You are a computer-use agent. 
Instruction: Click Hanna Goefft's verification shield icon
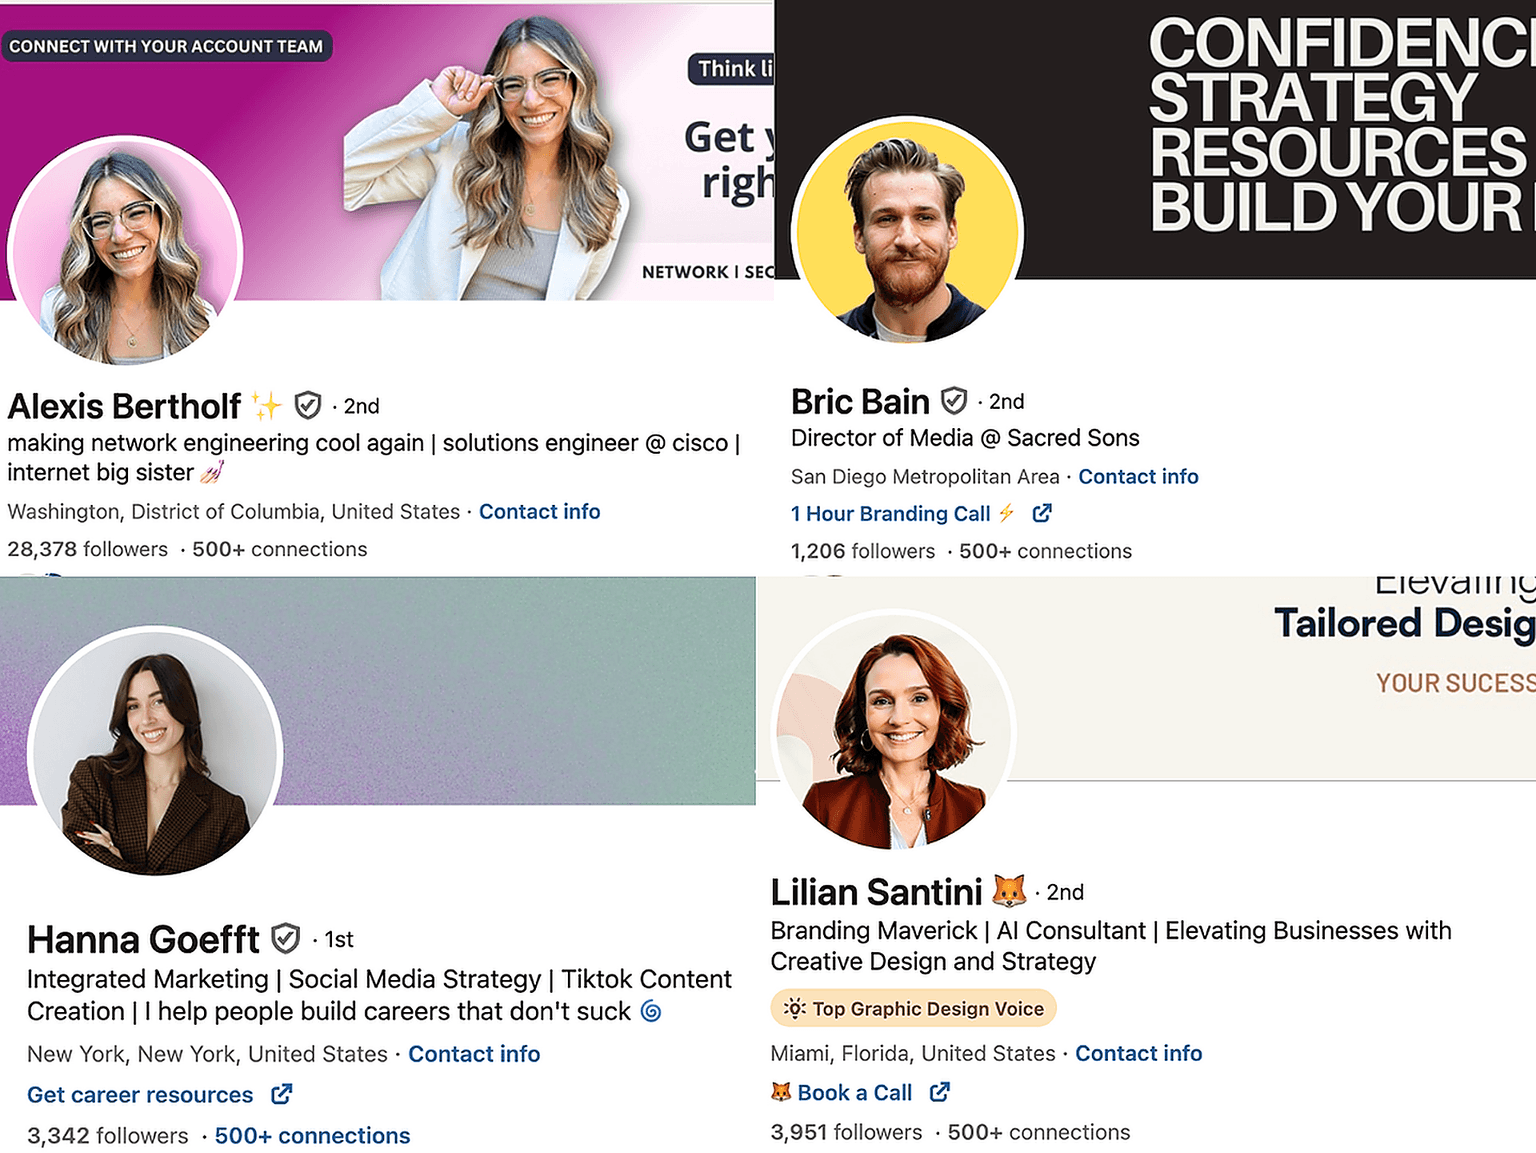286,938
